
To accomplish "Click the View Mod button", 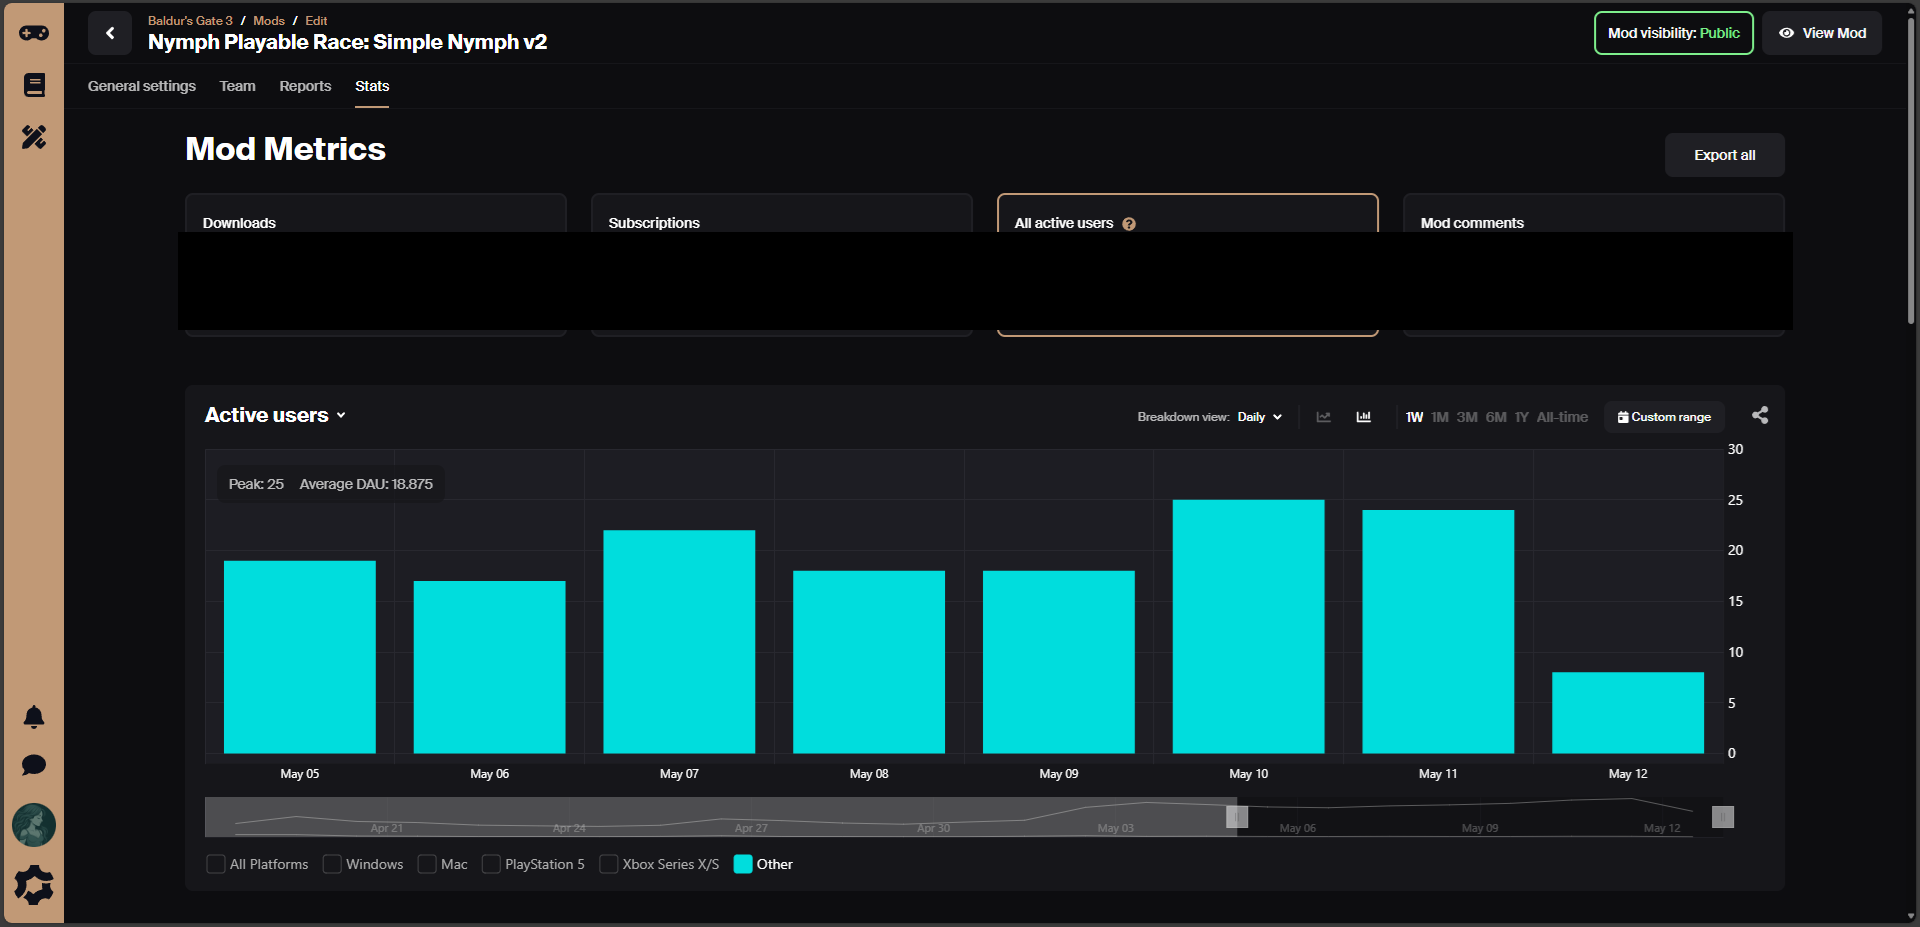I will (x=1822, y=33).
